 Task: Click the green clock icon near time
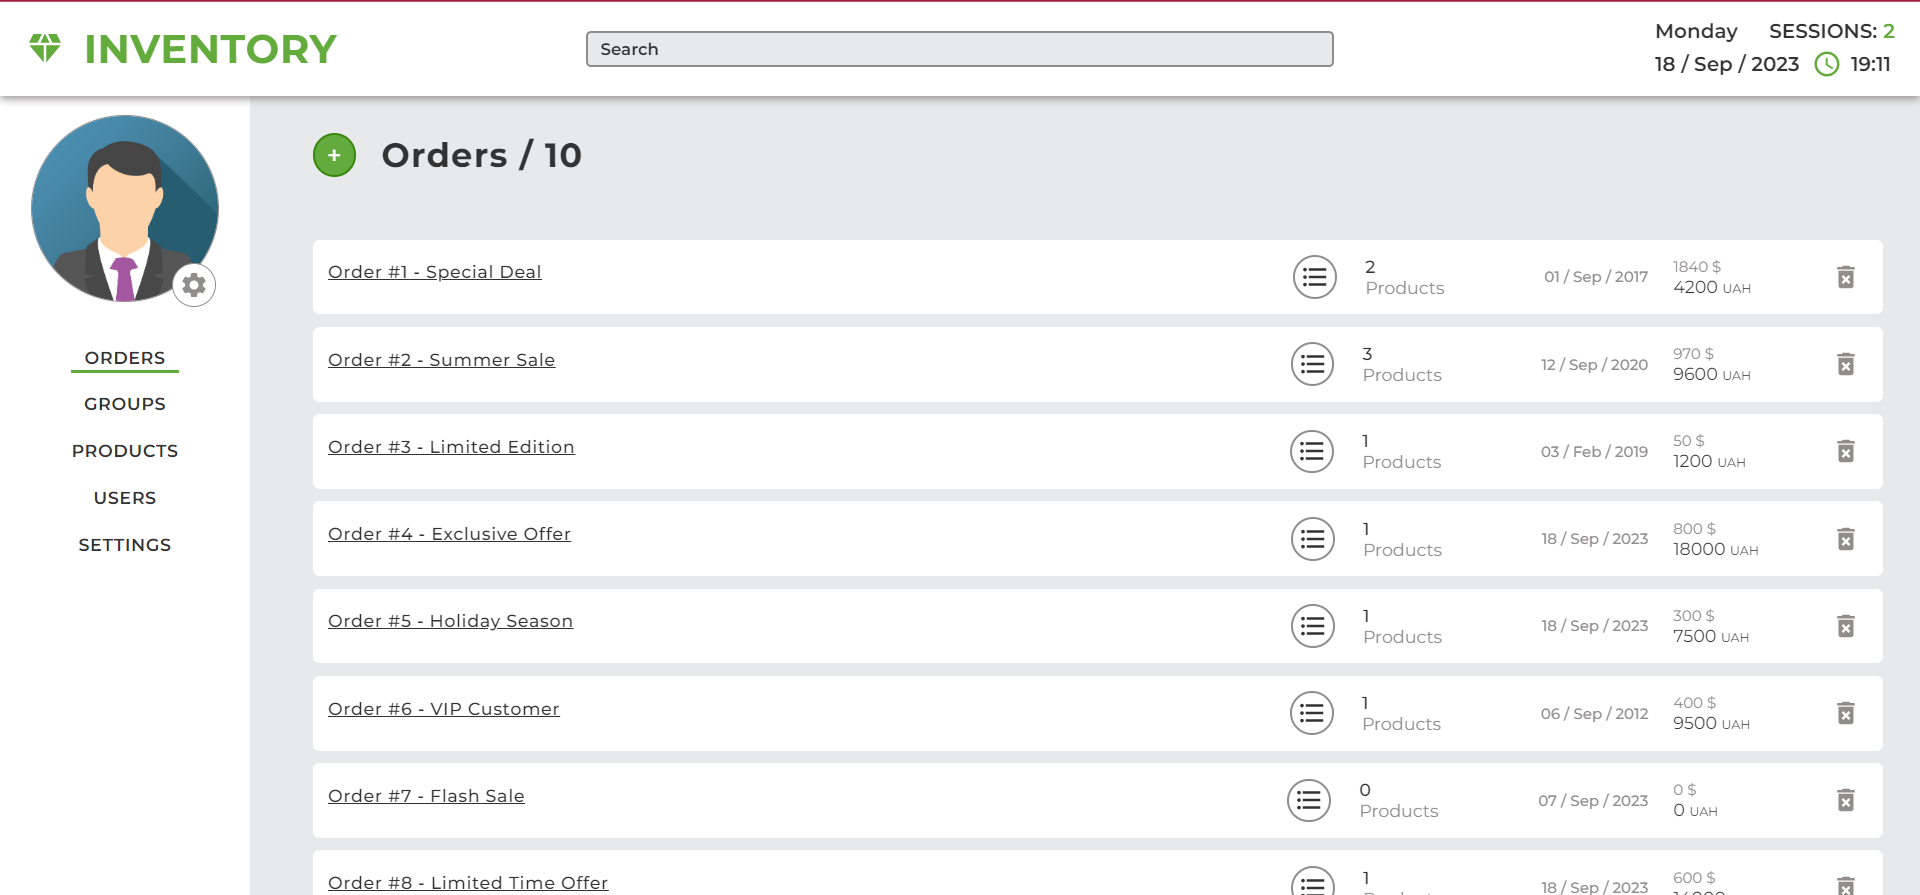tap(1827, 64)
